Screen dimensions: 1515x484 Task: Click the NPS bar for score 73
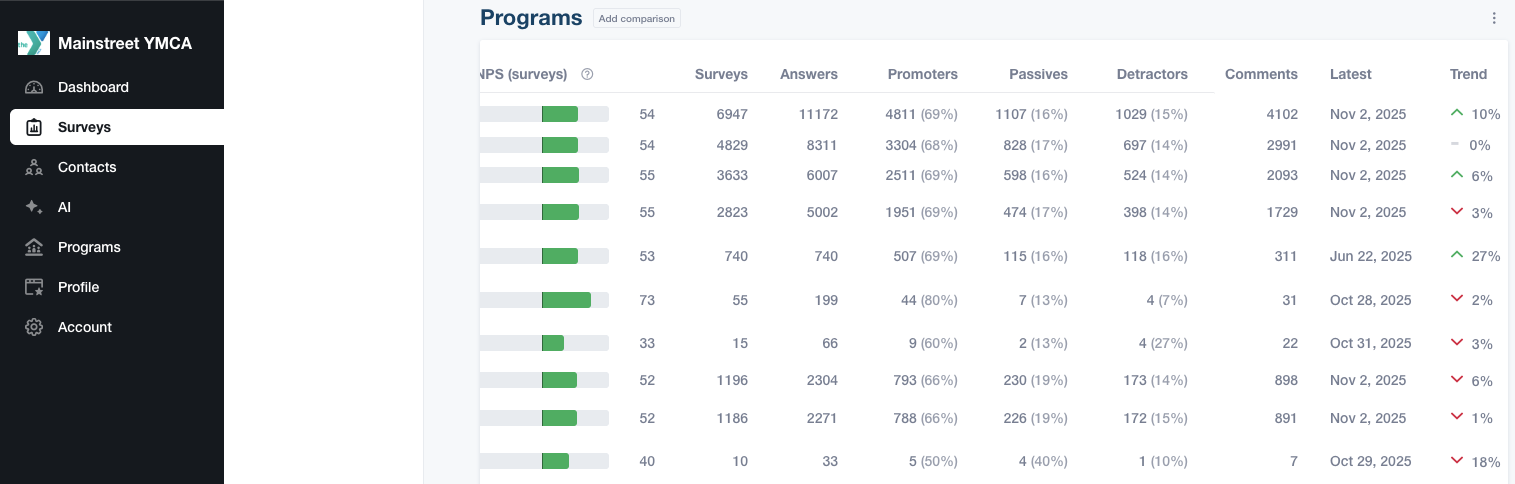pyautogui.click(x=566, y=300)
